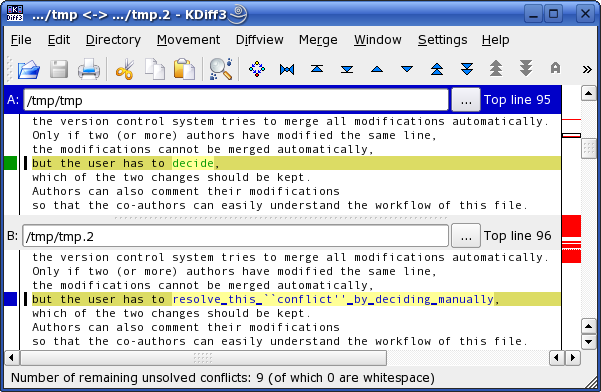This screenshot has width=601, height=392.
Task: Click the horizontal scrollbar thumb
Action: point(203,358)
